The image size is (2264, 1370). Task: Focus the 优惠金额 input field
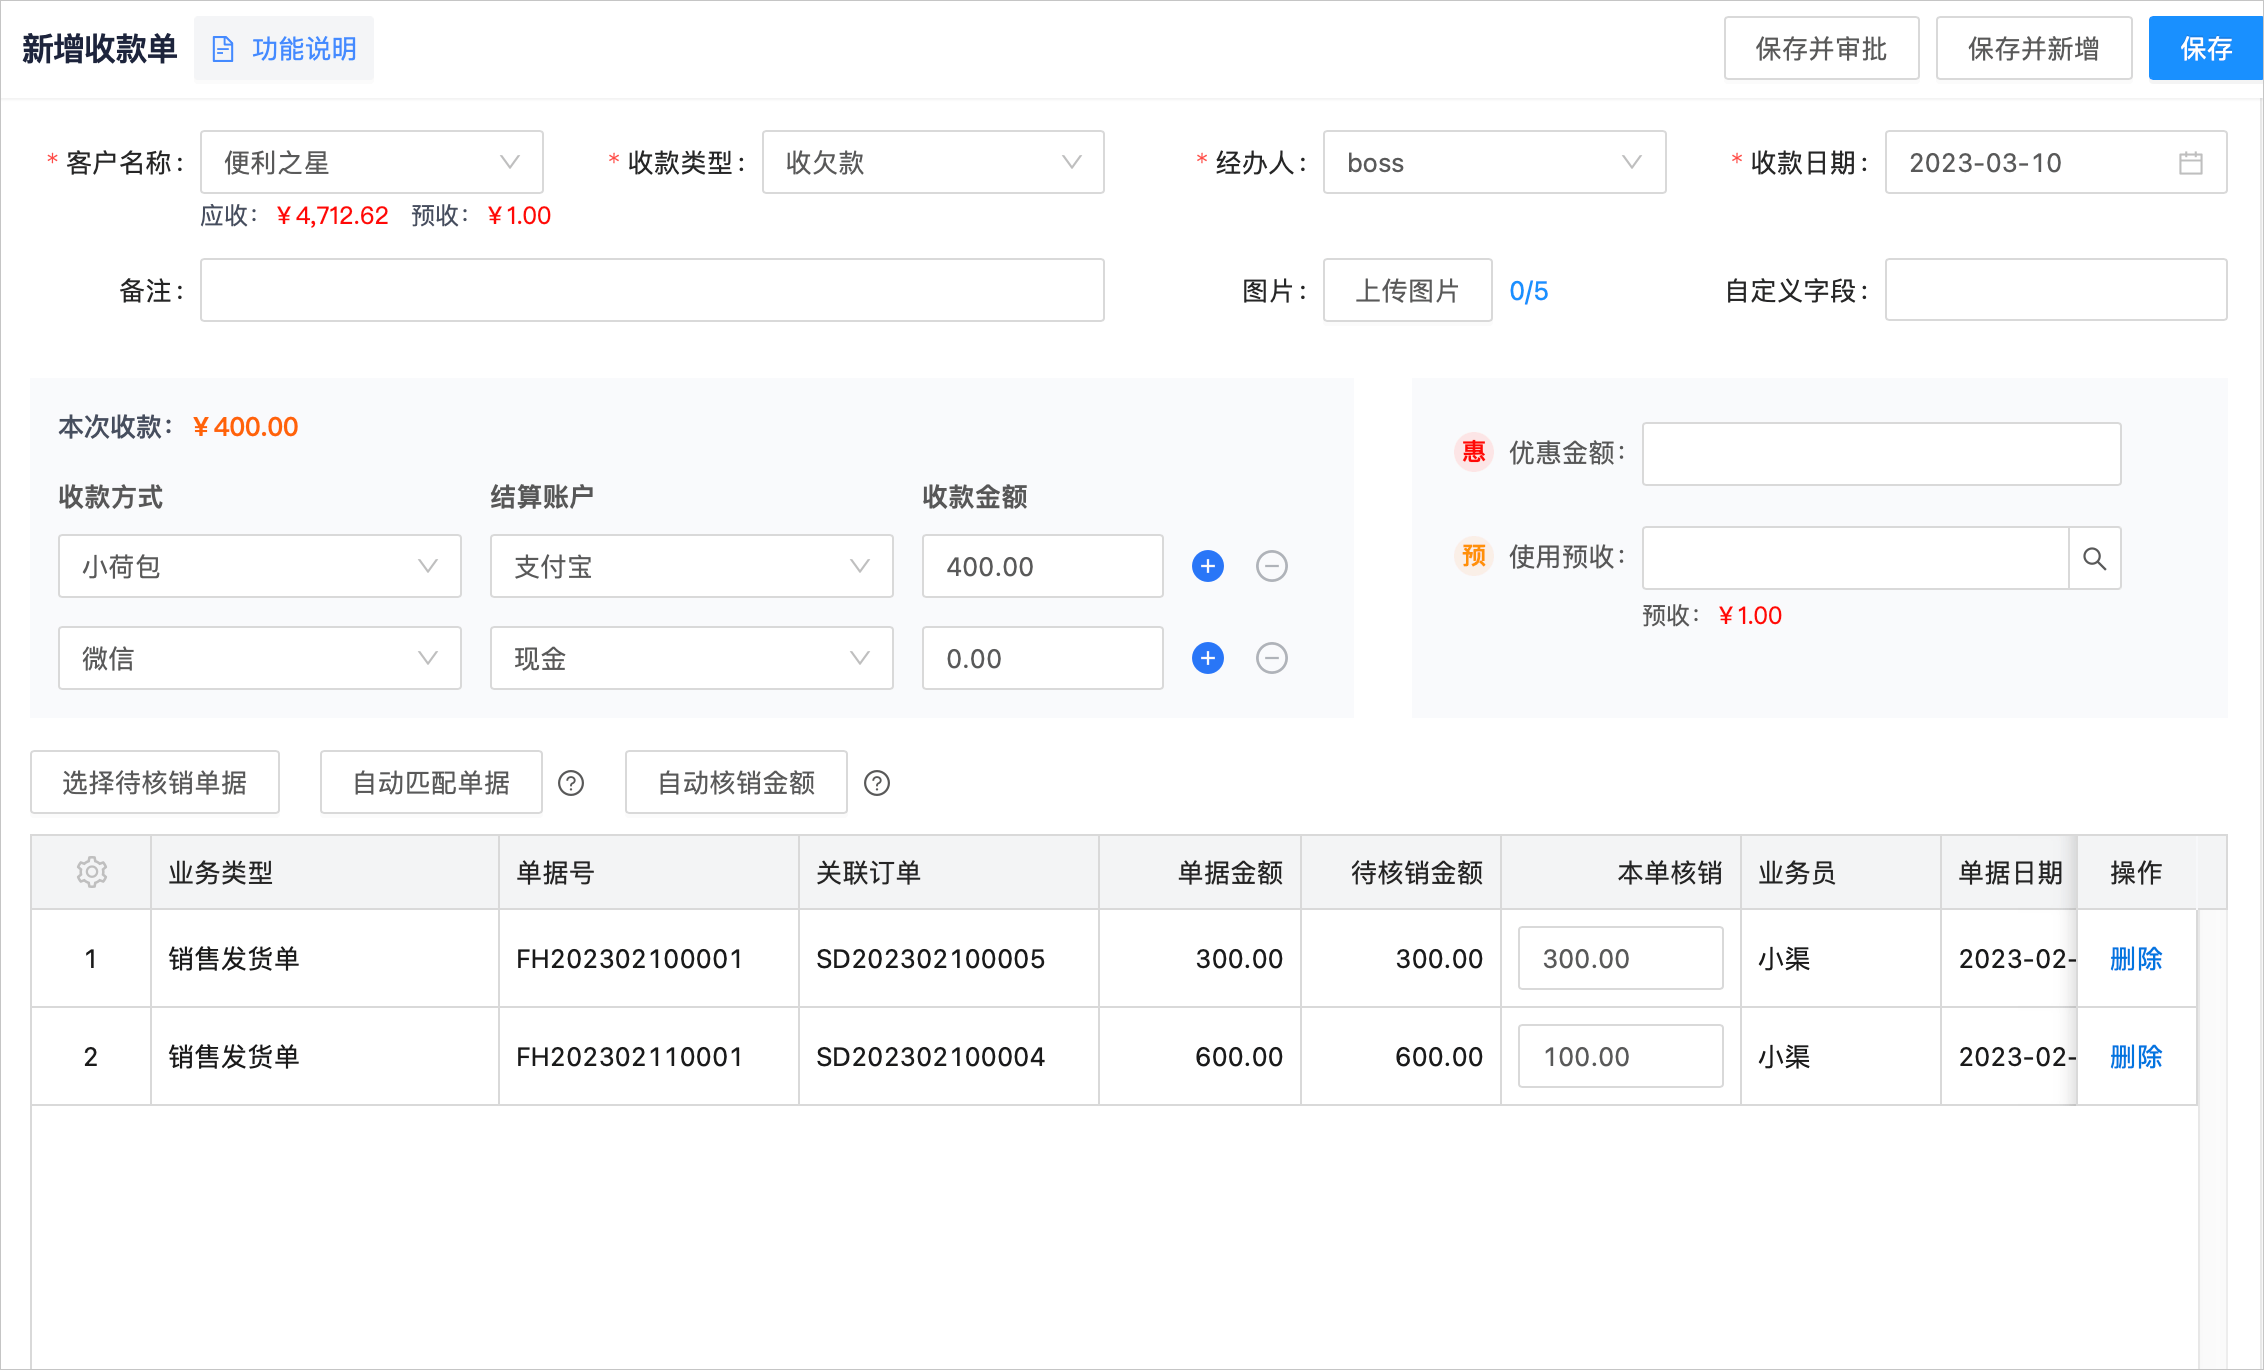(x=1881, y=454)
